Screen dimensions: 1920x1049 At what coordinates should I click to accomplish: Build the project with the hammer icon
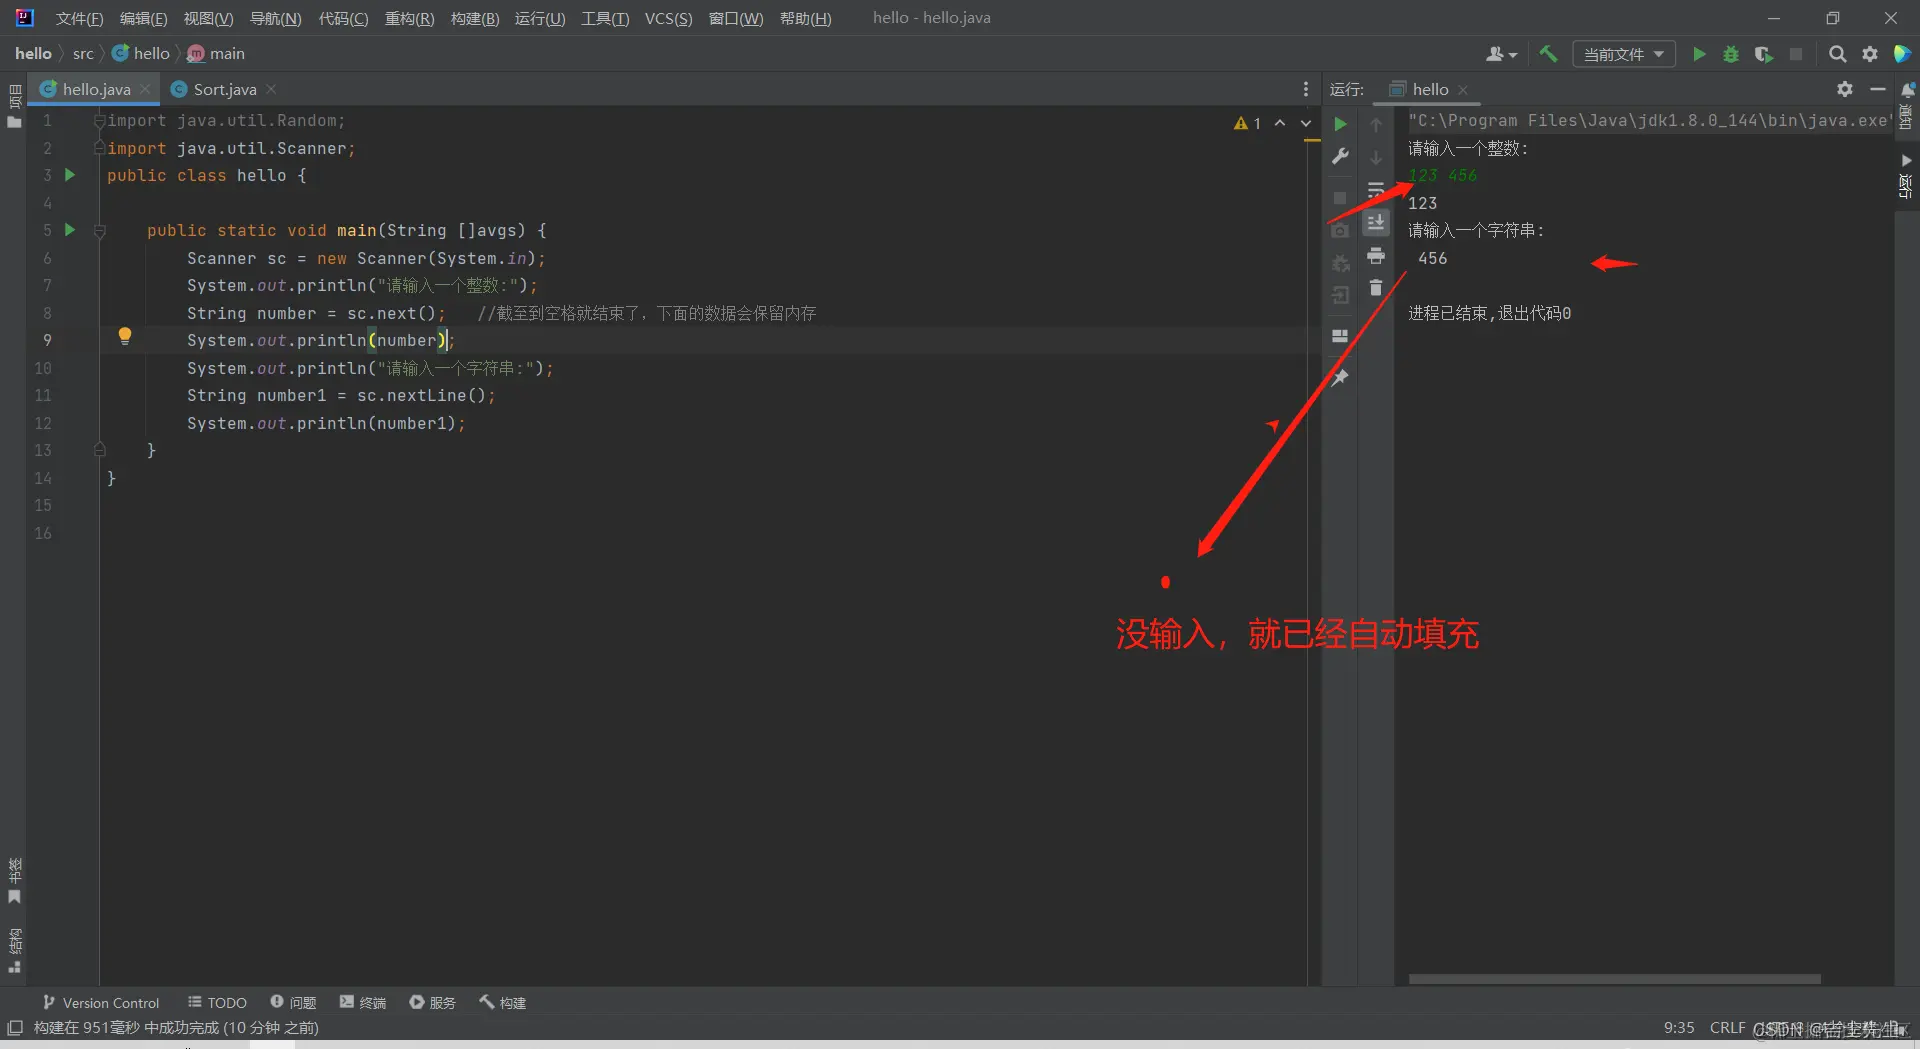(x=1548, y=54)
